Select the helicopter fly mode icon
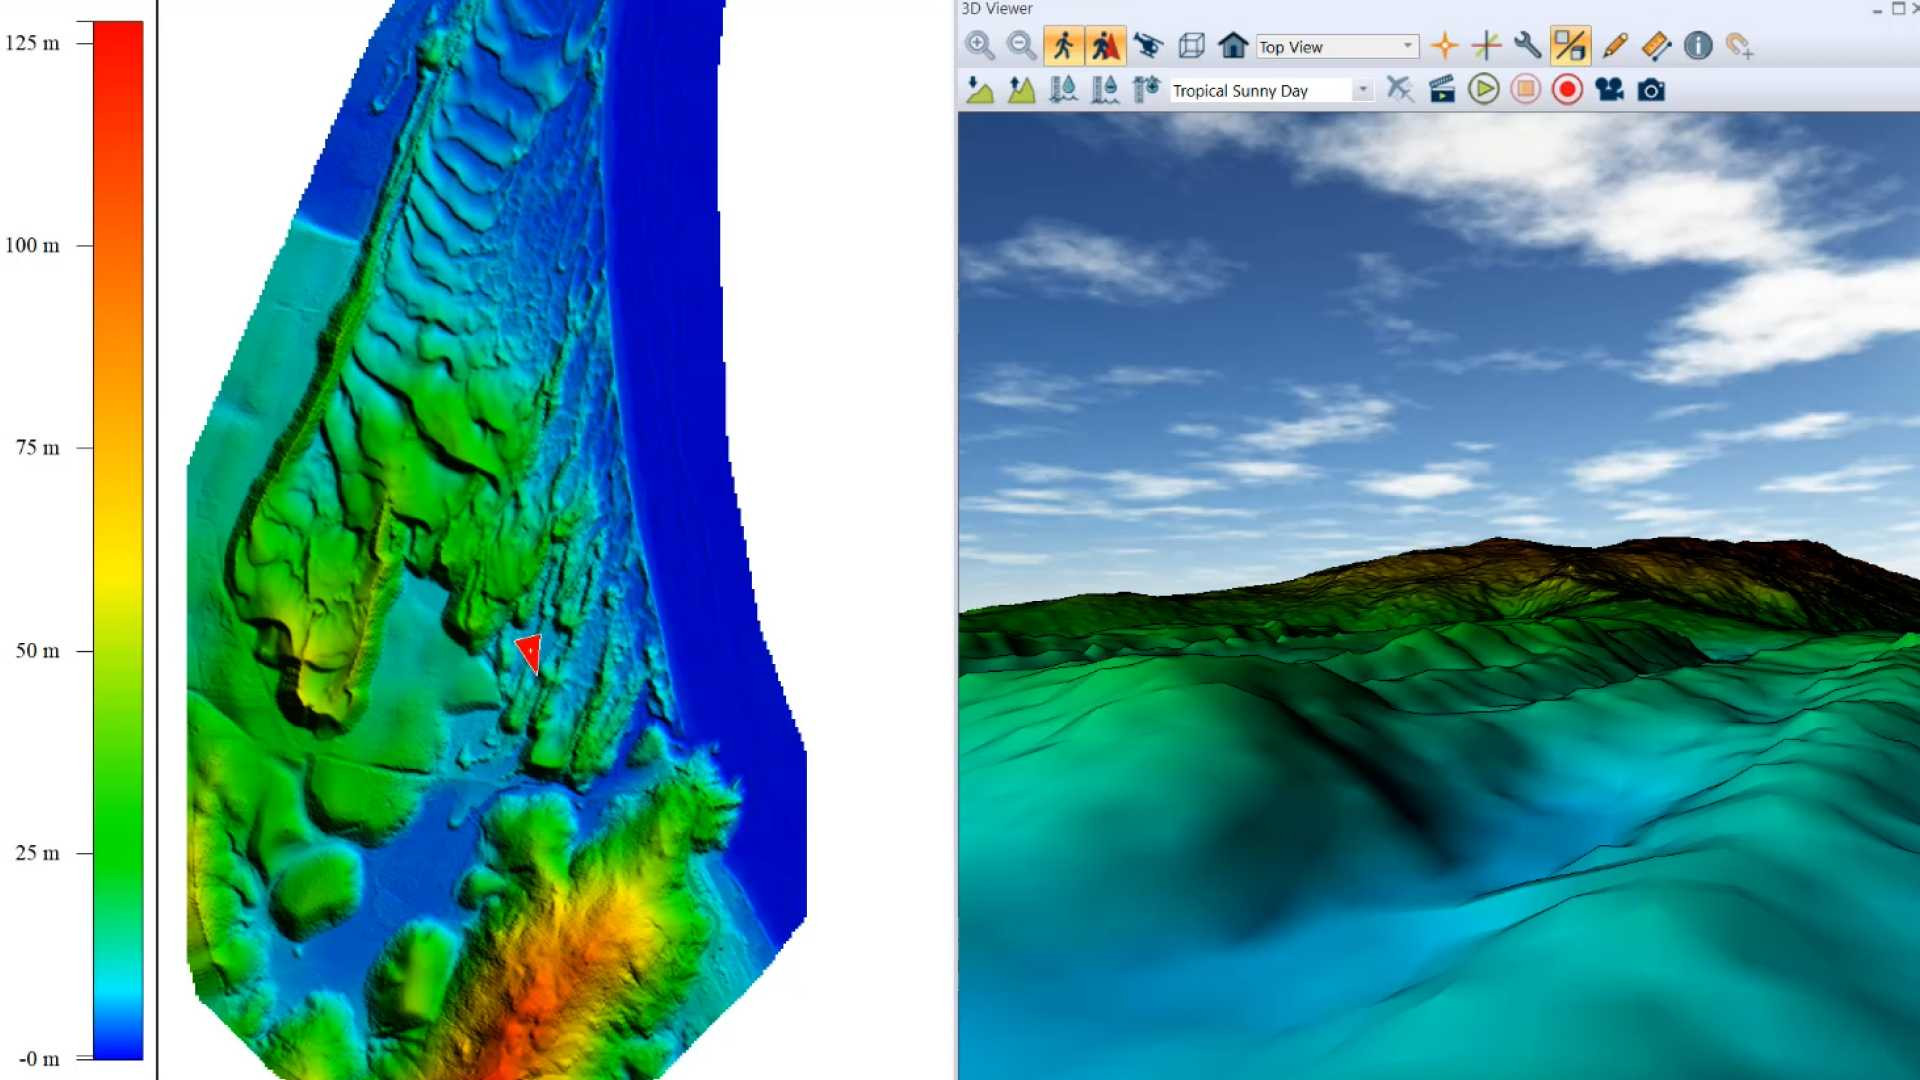 pyautogui.click(x=1148, y=46)
